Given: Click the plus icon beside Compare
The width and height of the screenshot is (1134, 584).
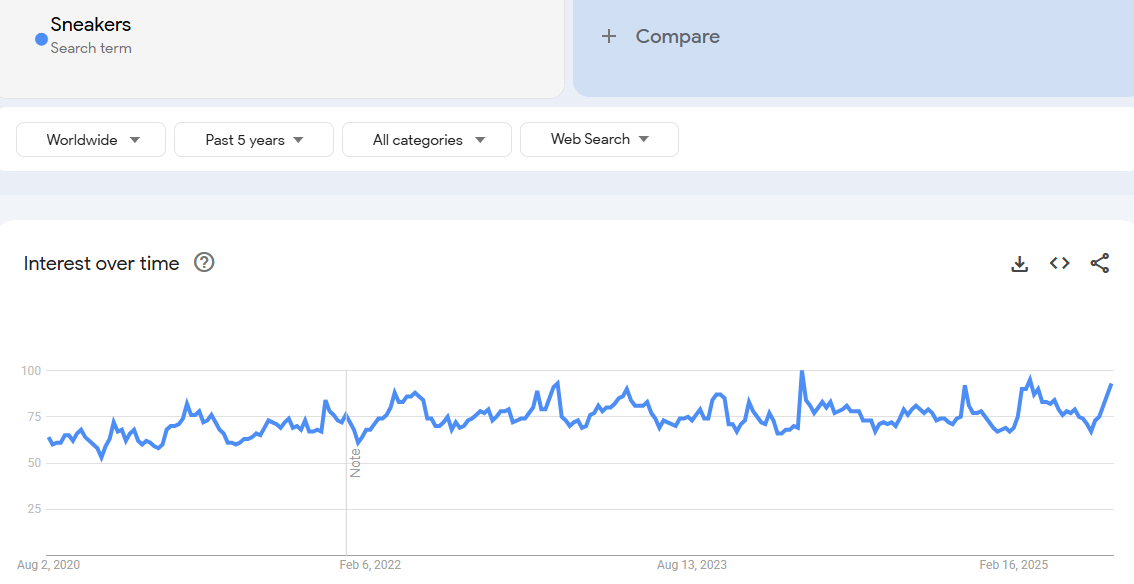Looking at the screenshot, I should 608,37.
